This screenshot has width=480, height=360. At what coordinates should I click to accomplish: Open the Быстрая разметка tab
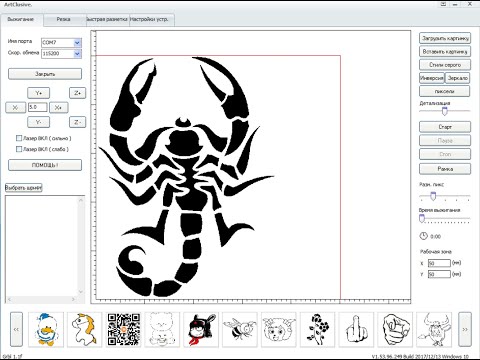pyautogui.click(x=108, y=19)
